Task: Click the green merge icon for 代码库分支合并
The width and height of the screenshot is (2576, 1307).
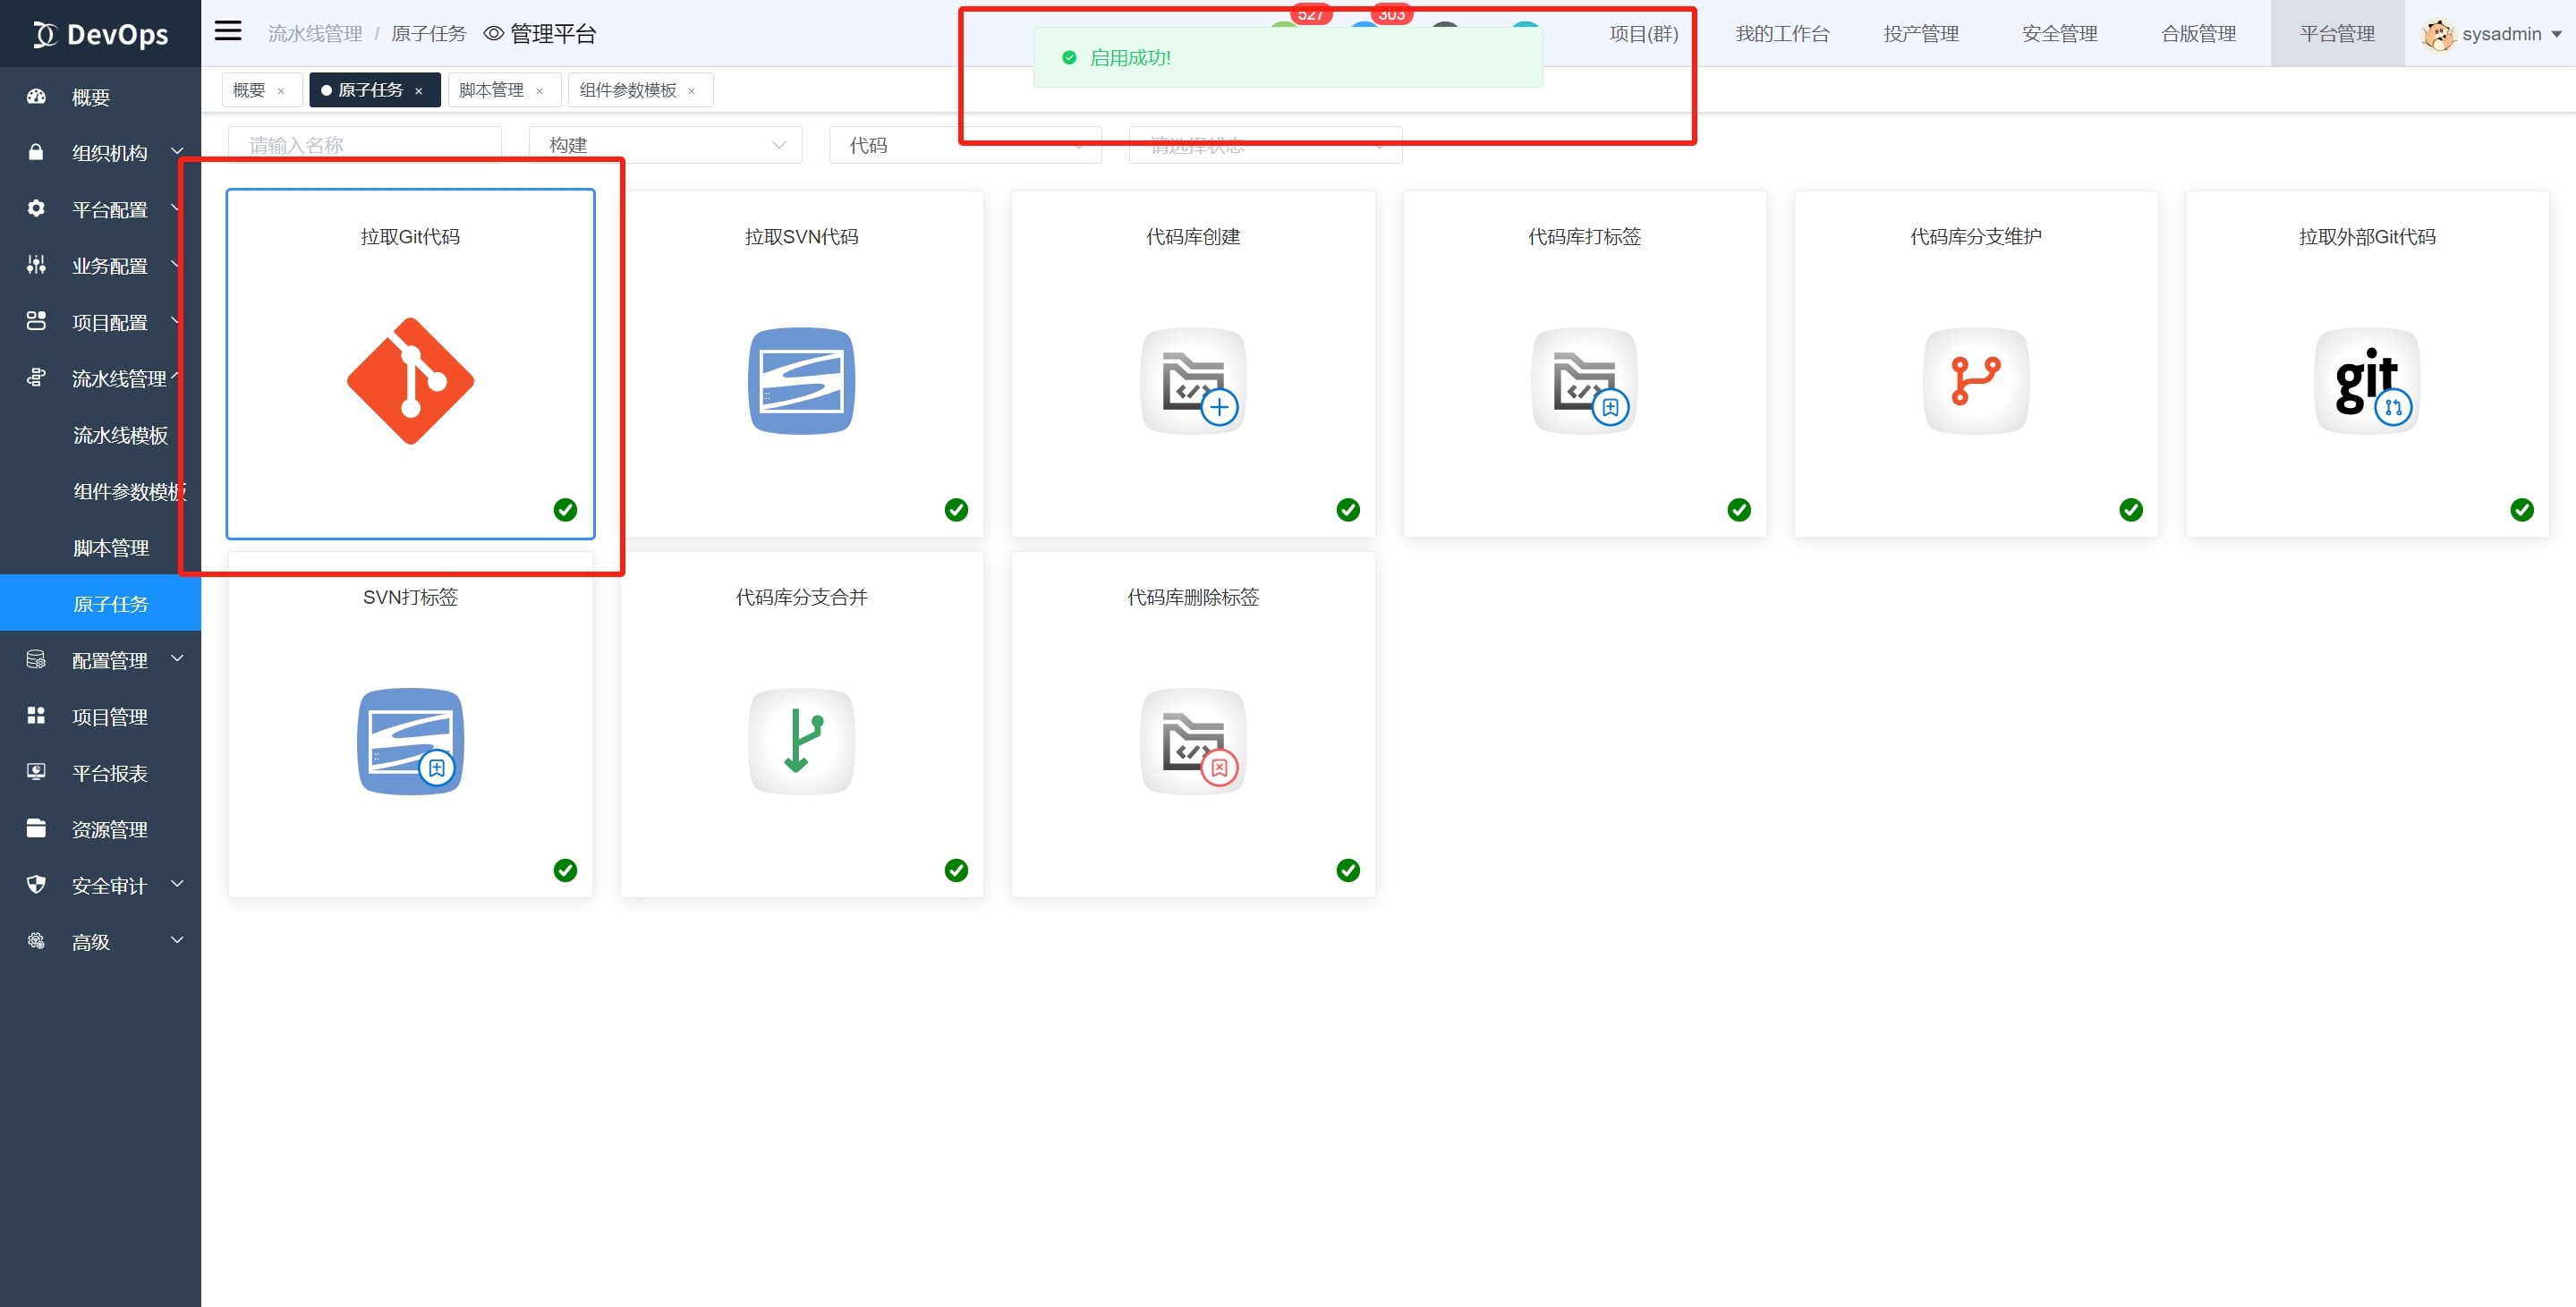Action: pos(801,741)
